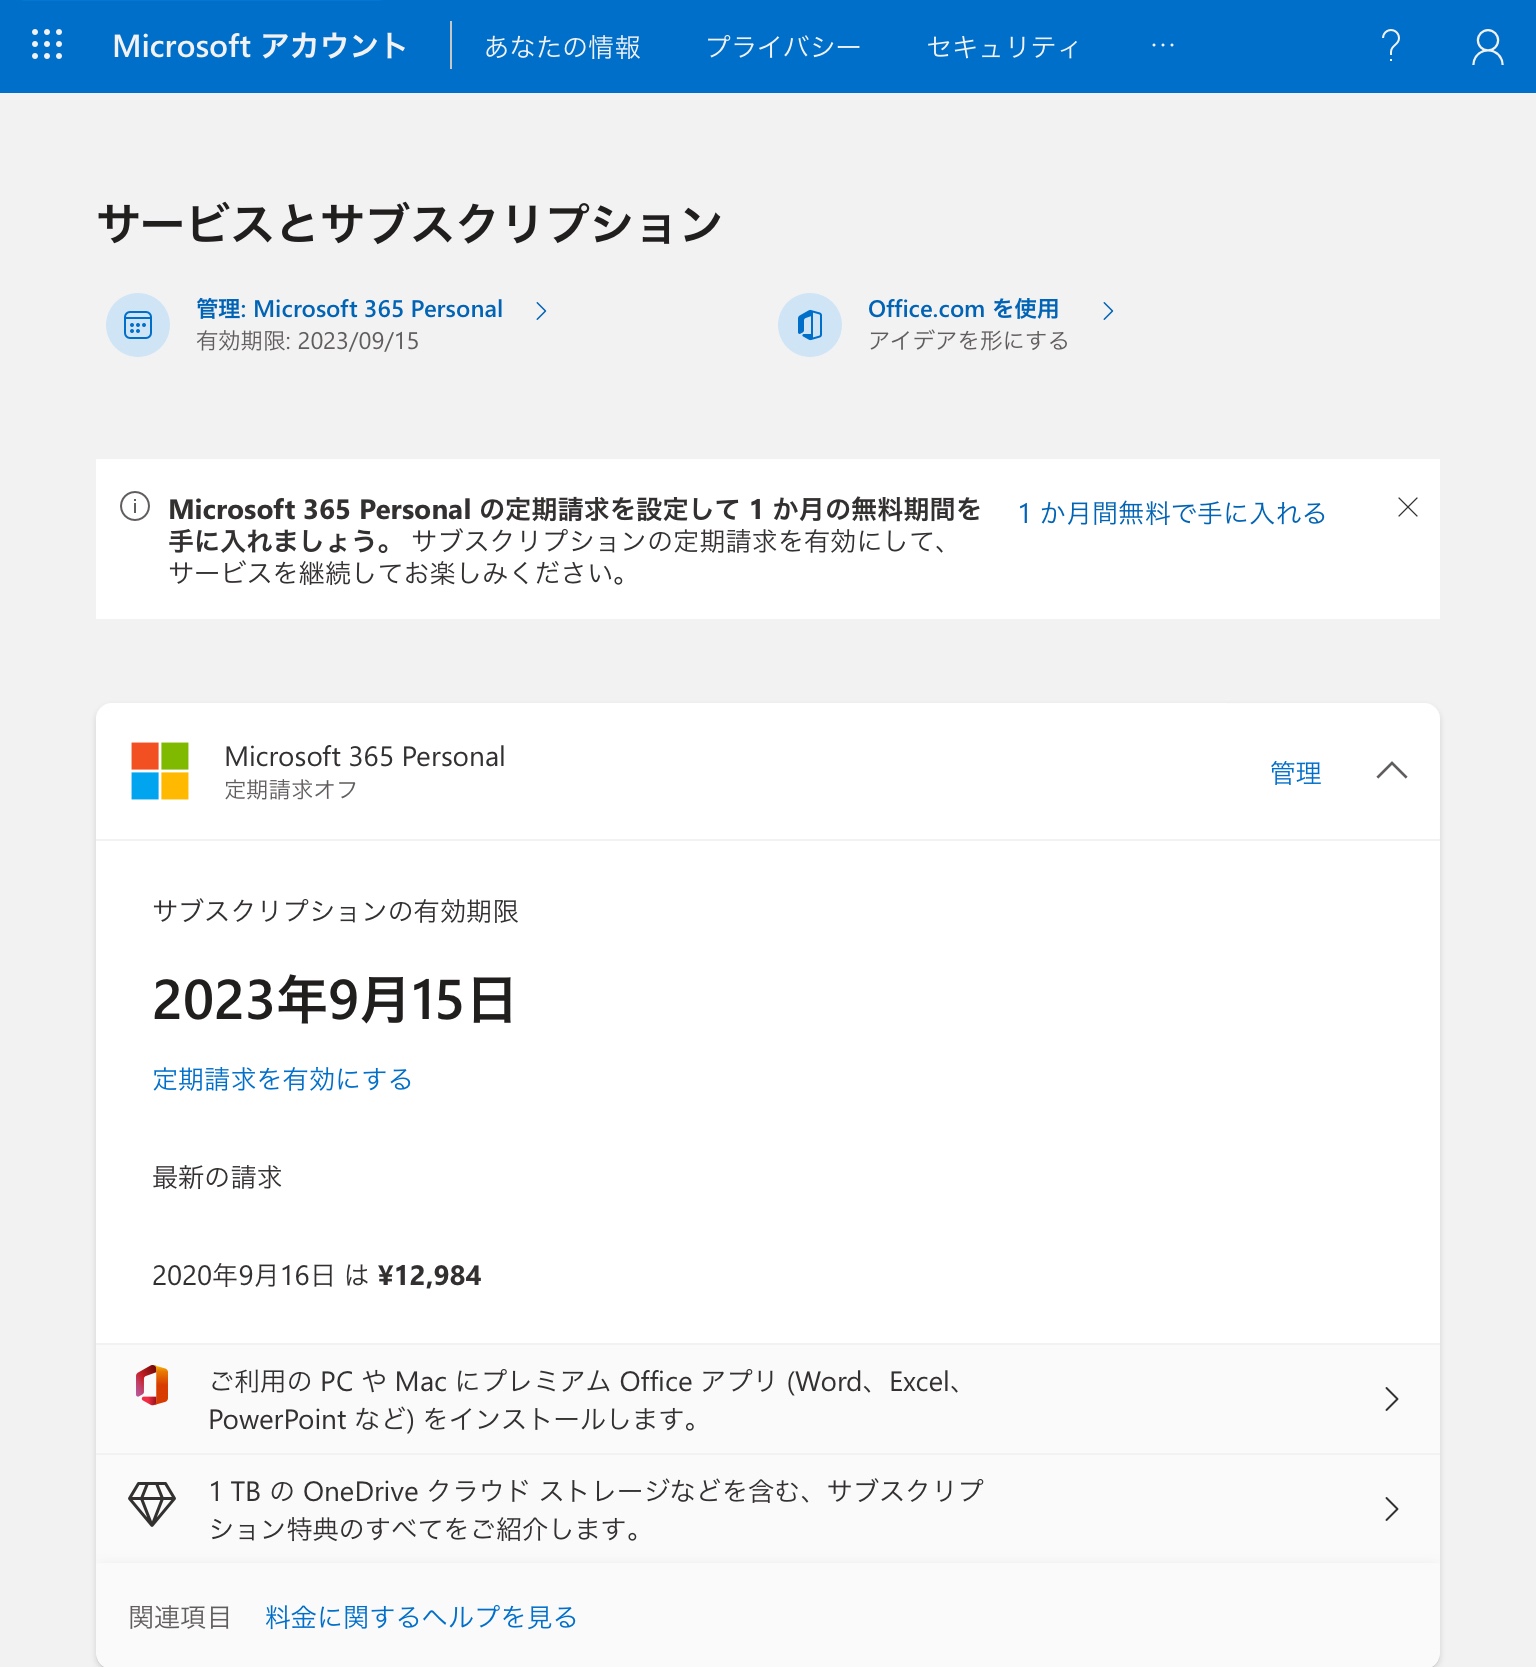
Task: Click the Office icon beside Office.com を使用
Action: click(810, 325)
